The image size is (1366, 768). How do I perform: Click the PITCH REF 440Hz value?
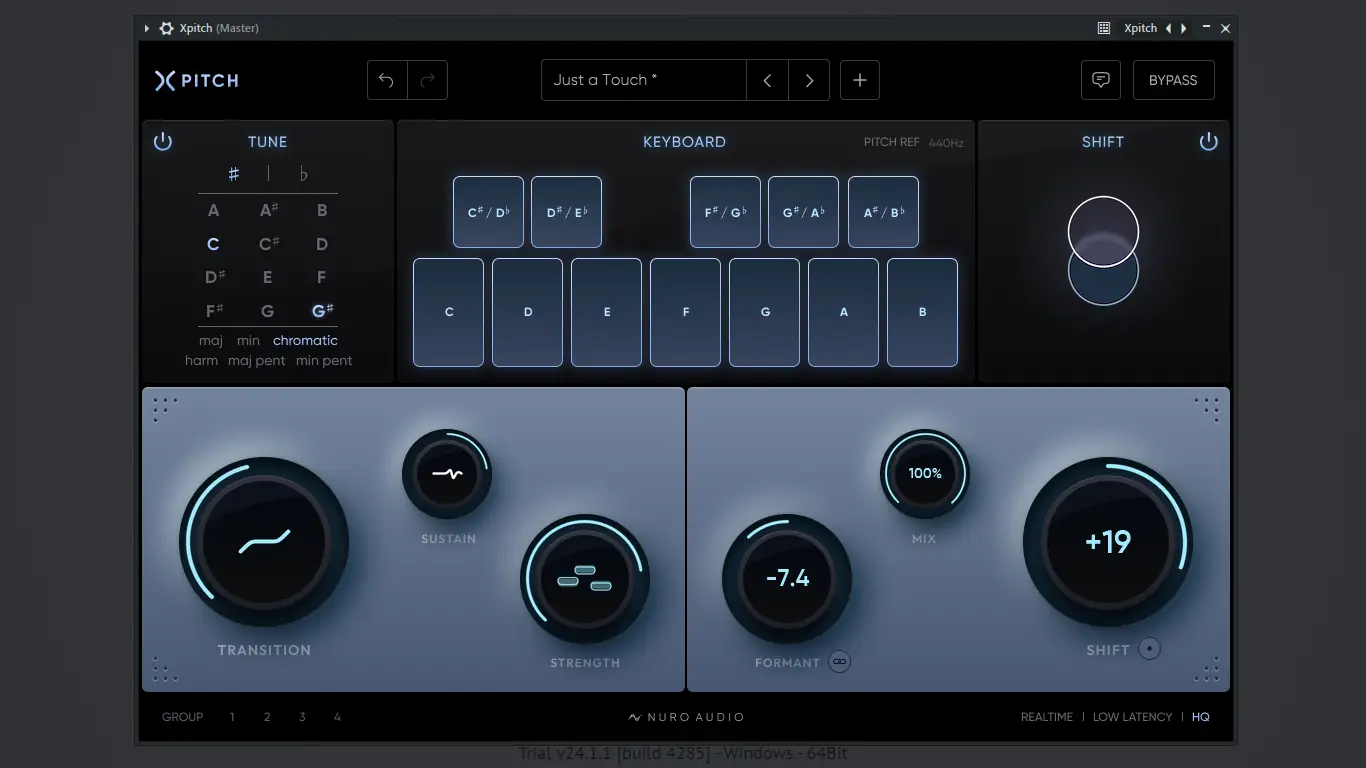click(946, 143)
